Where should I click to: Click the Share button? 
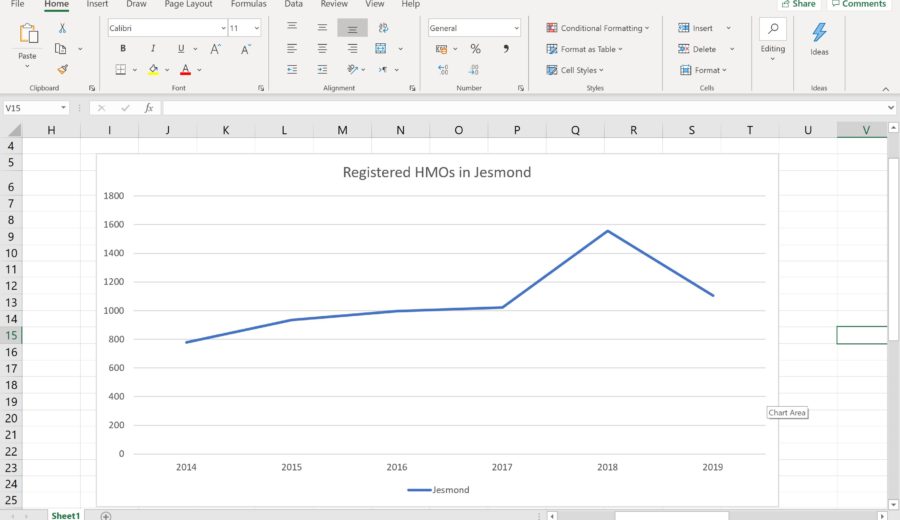(797, 5)
